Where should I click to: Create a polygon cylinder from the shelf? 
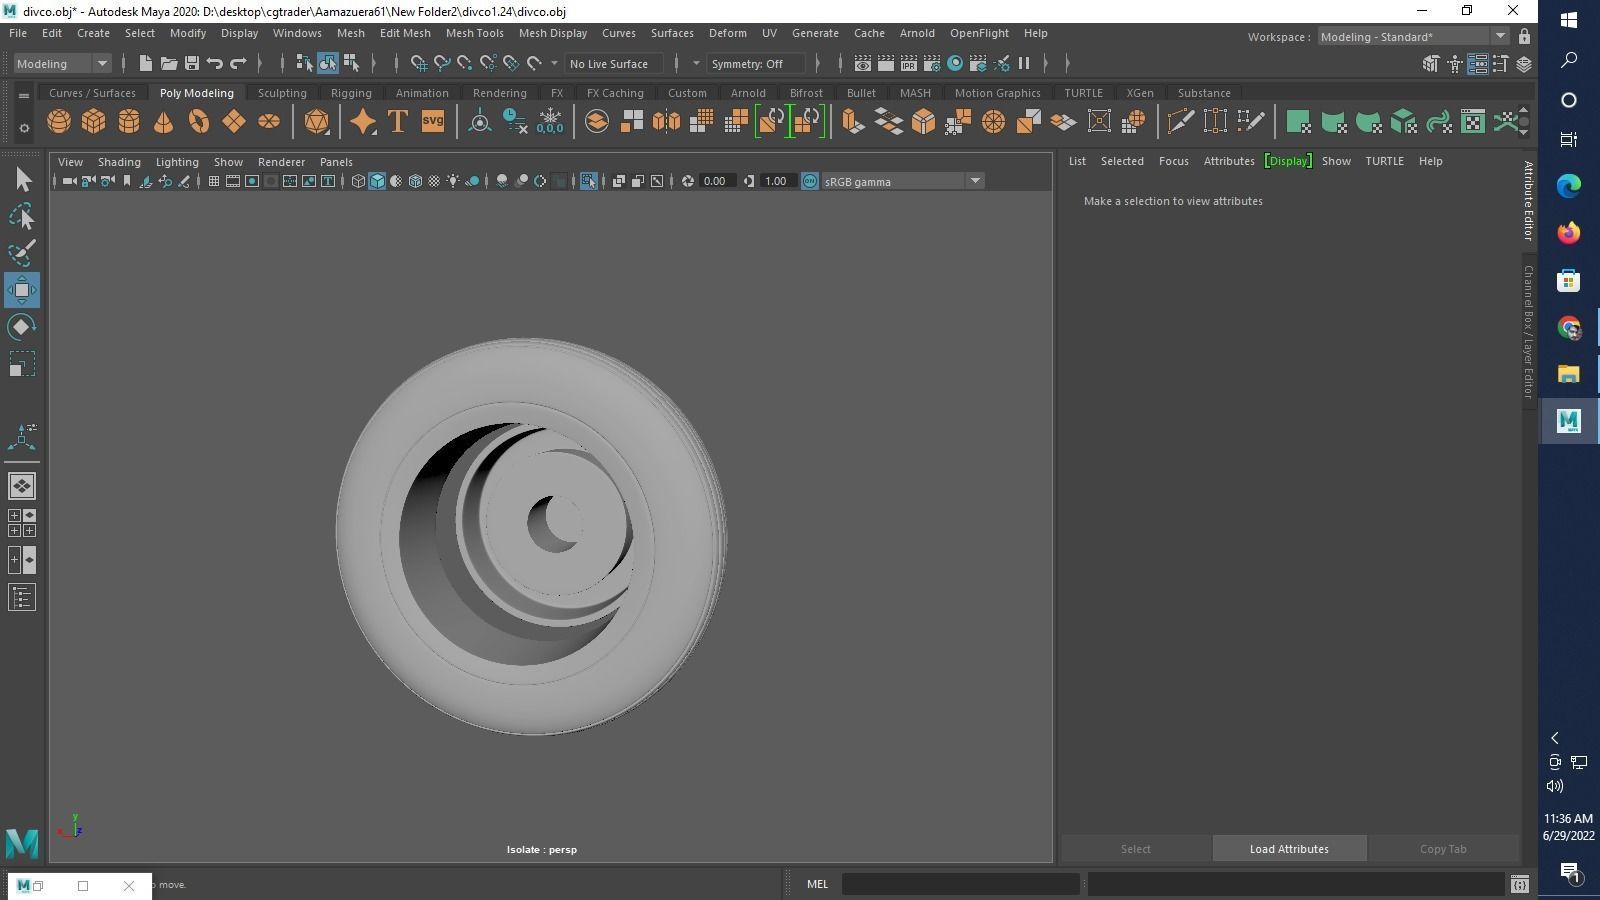pyautogui.click(x=129, y=121)
